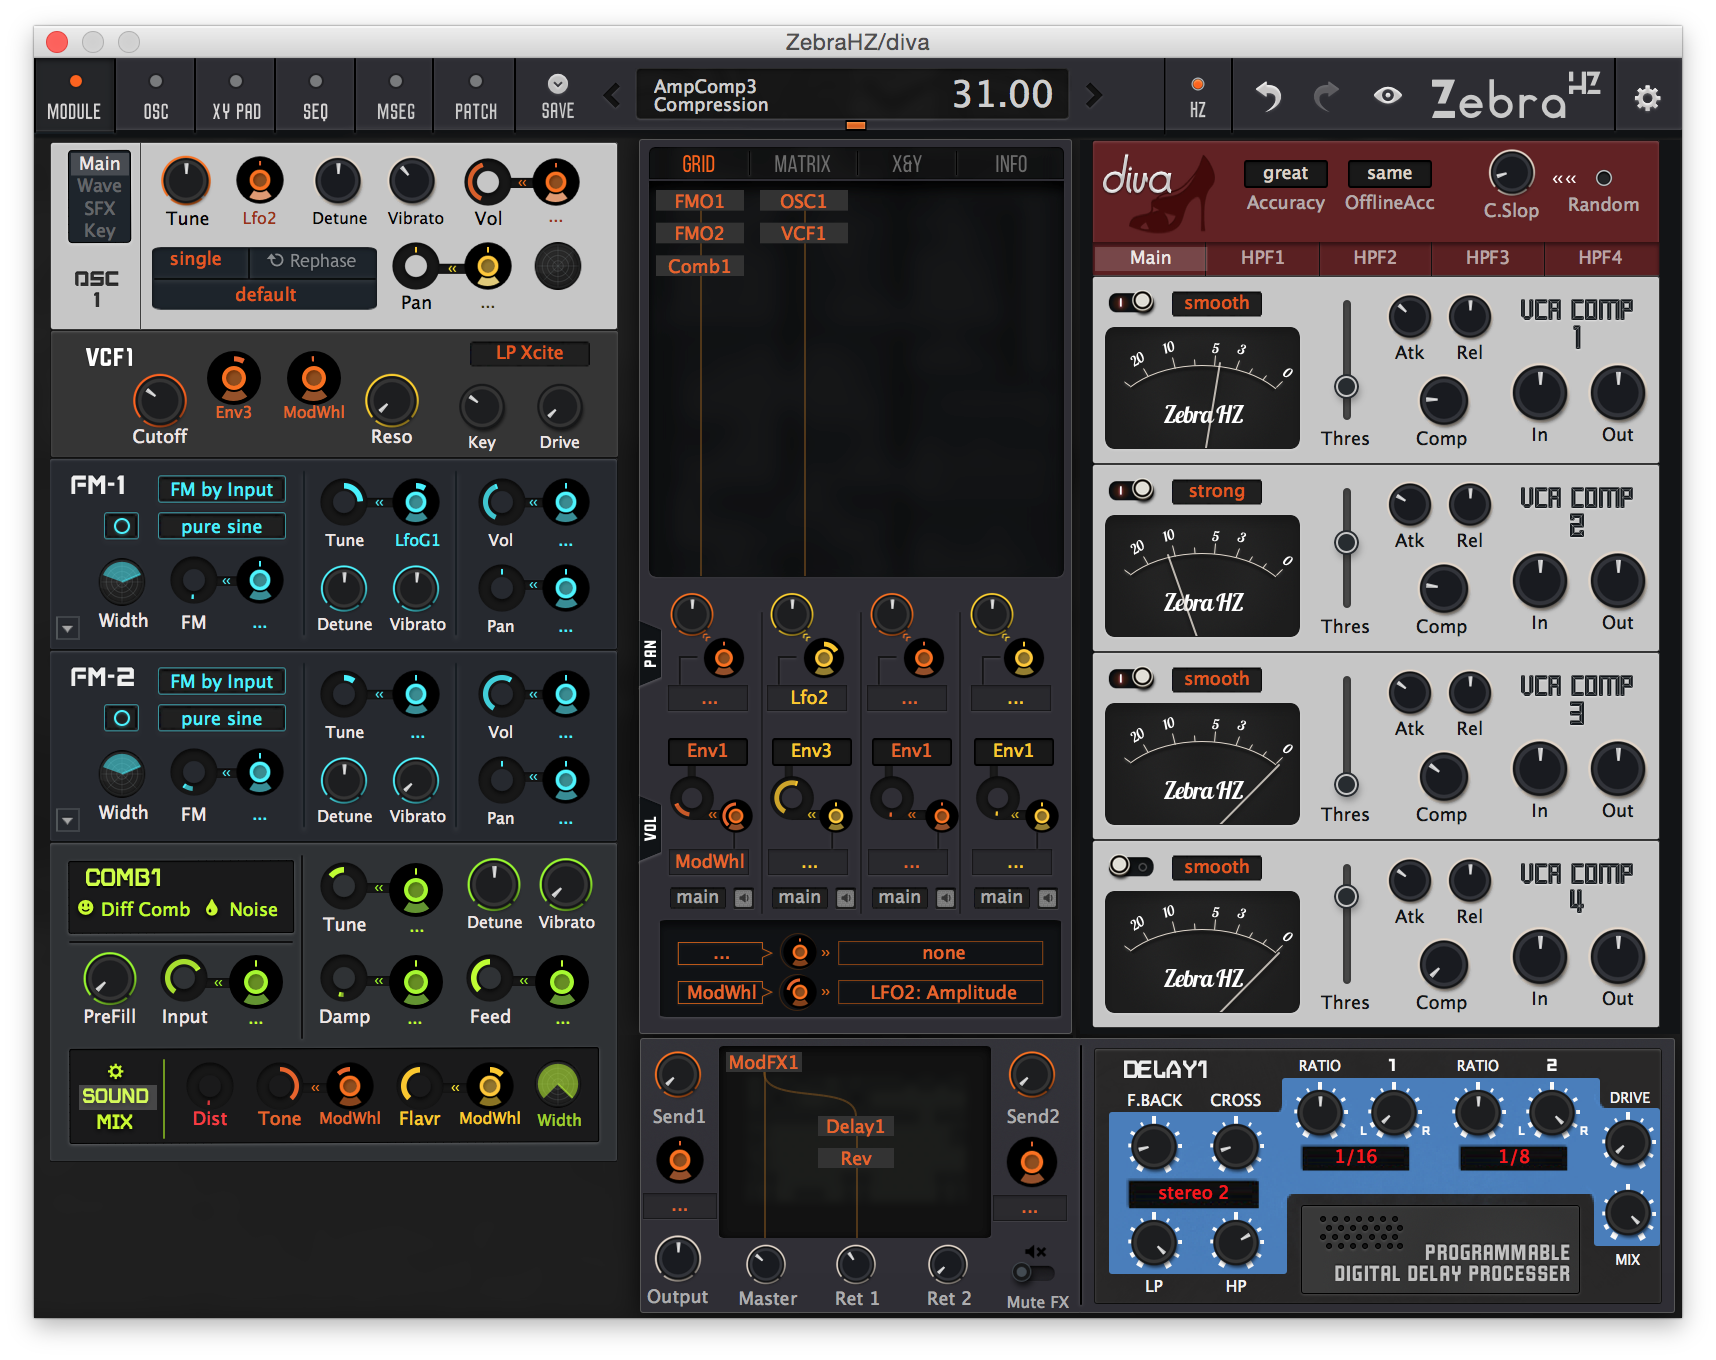Image resolution: width=1716 pixels, height=1360 pixels.
Task: Toggle Mute FX switch
Action: click(x=1033, y=1272)
